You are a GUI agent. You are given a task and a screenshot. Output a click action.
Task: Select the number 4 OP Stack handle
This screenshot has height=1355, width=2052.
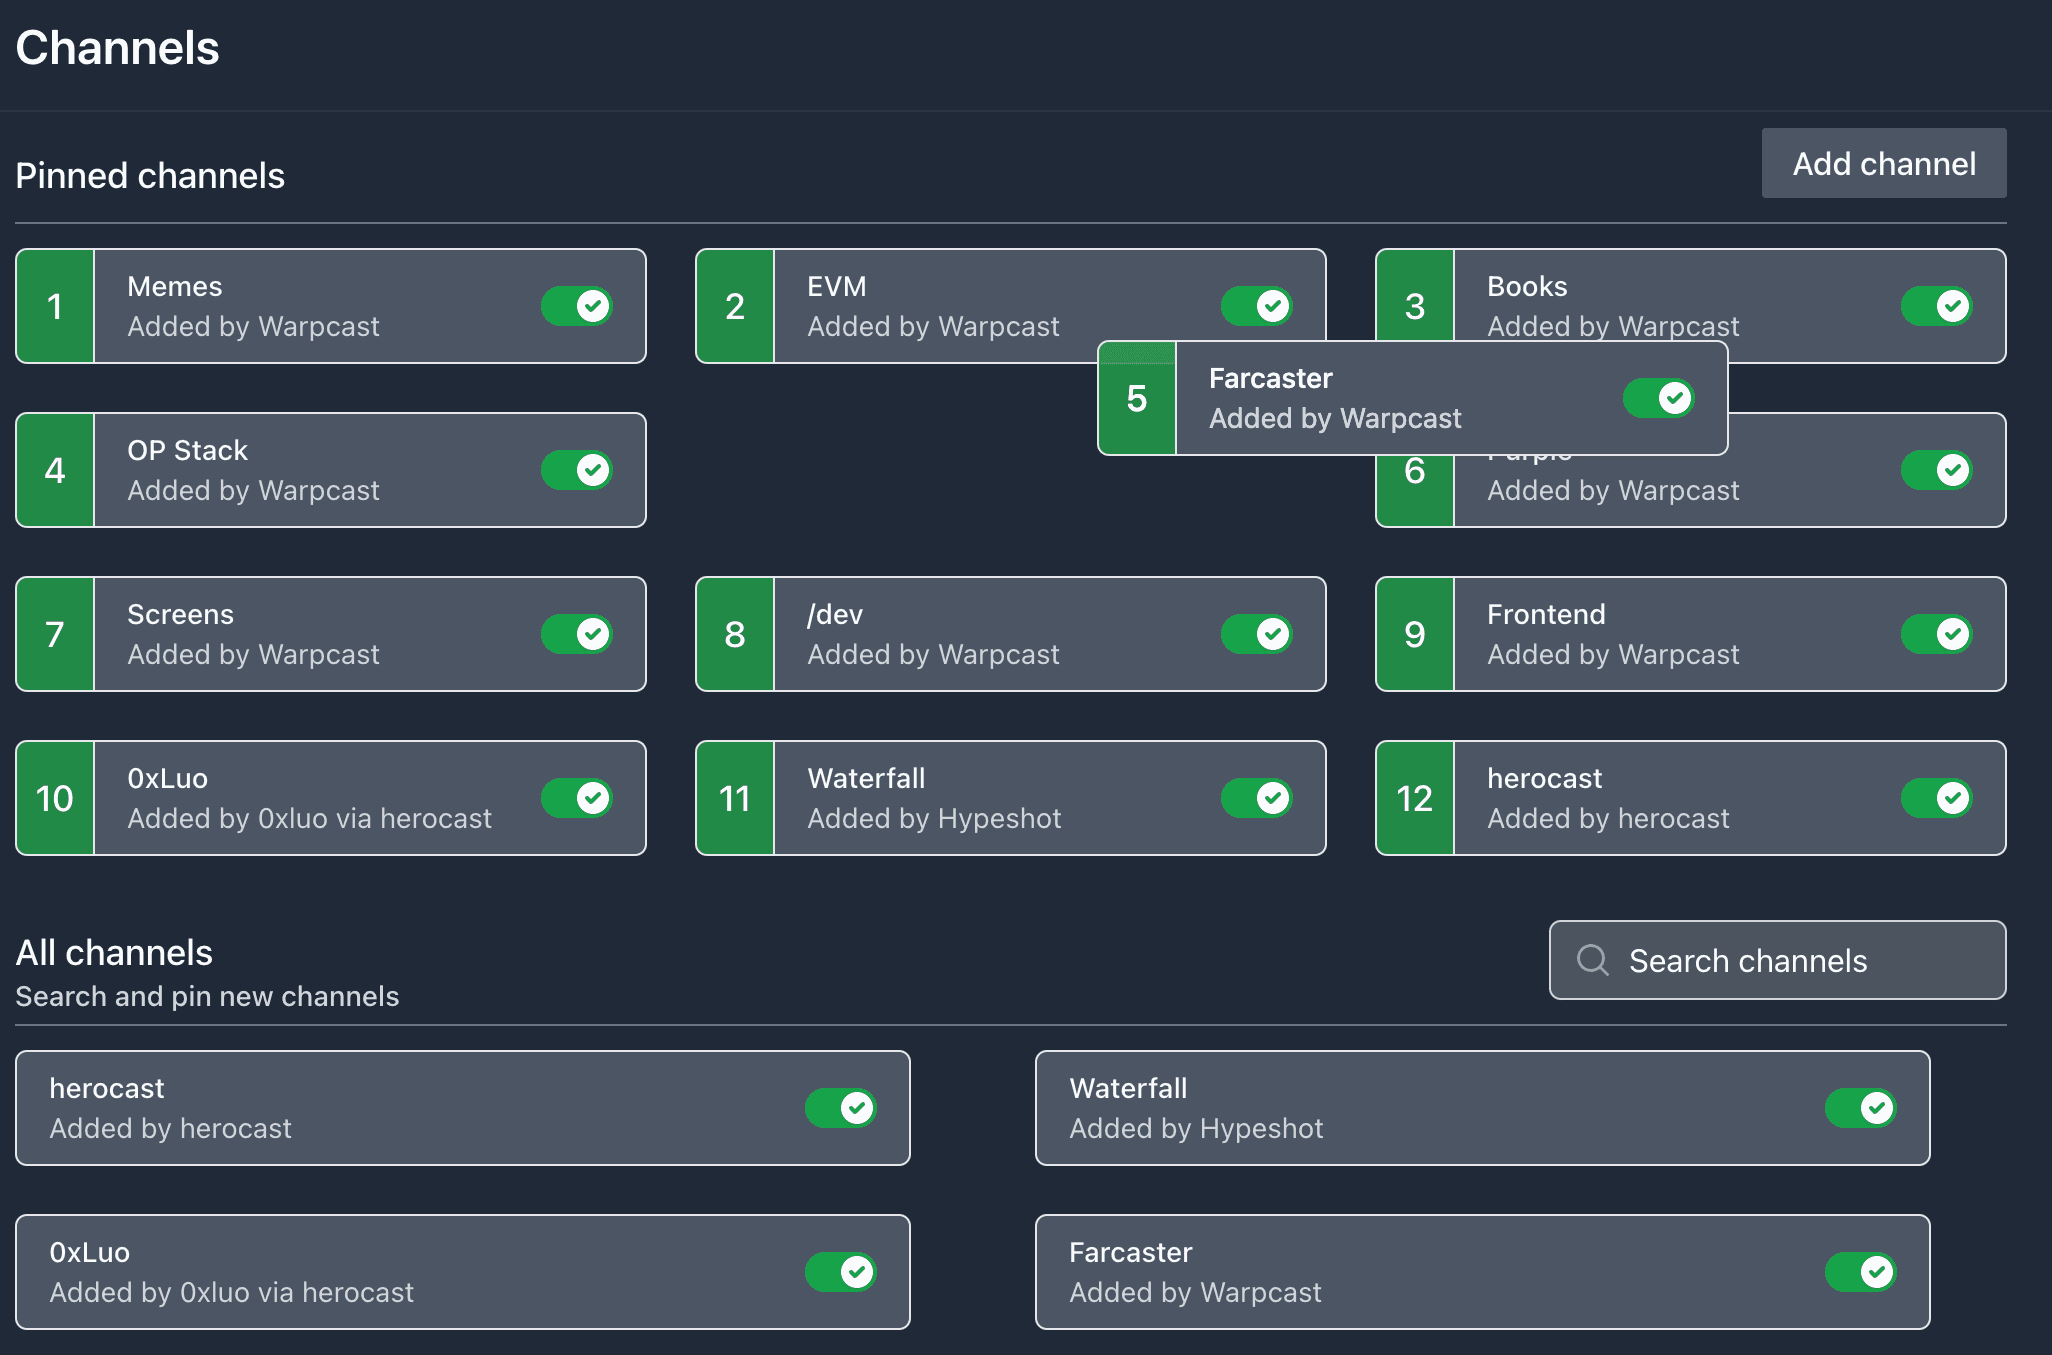[x=55, y=470]
